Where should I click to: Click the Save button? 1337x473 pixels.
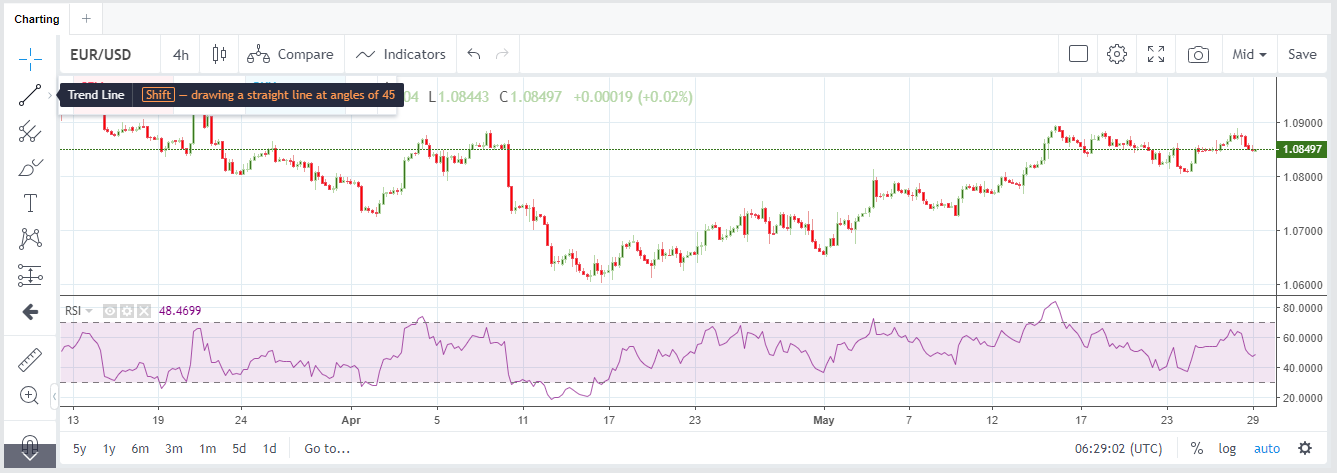point(1302,54)
